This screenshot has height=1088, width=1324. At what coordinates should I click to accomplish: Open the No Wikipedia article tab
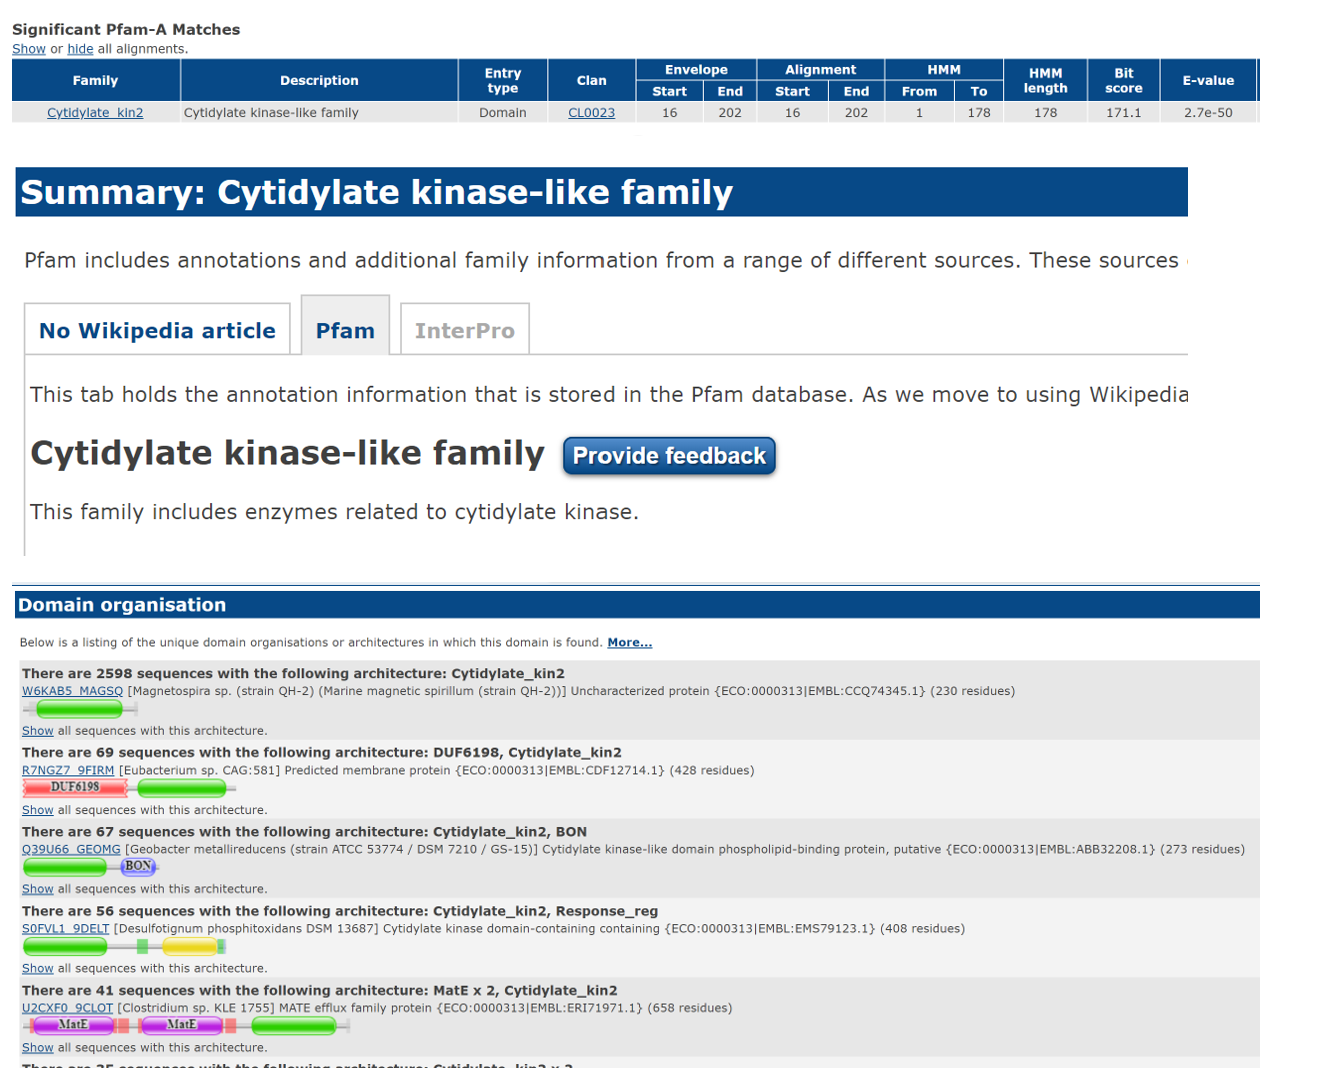pos(157,331)
